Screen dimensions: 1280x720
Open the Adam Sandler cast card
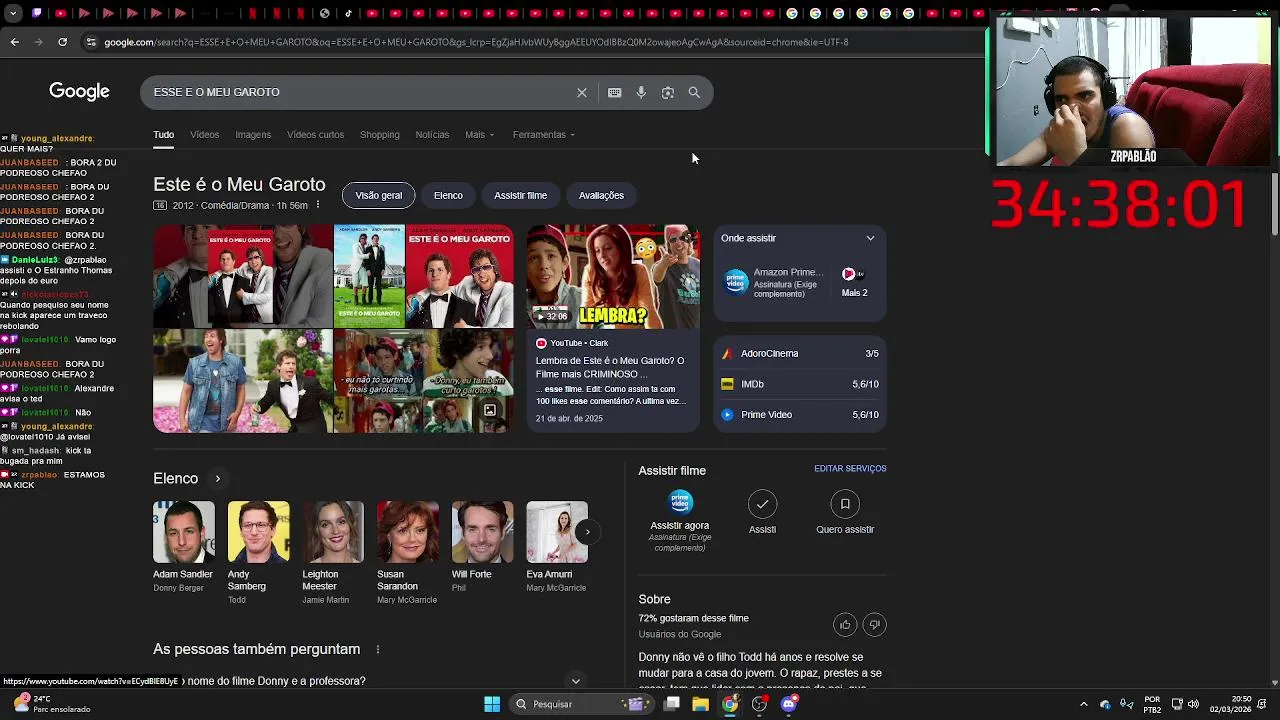[183, 547]
